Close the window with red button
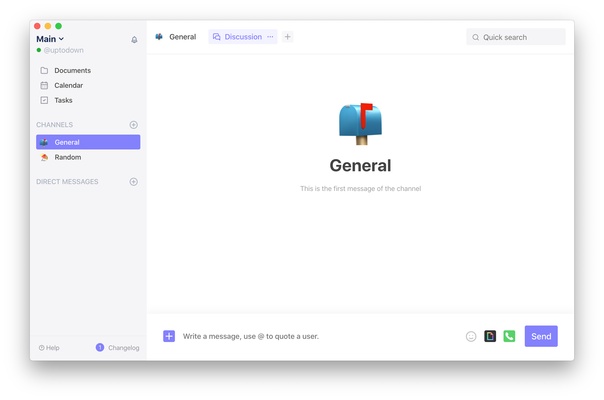Image resolution: width=604 pixels, height=400 pixels. click(x=37, y=26)
